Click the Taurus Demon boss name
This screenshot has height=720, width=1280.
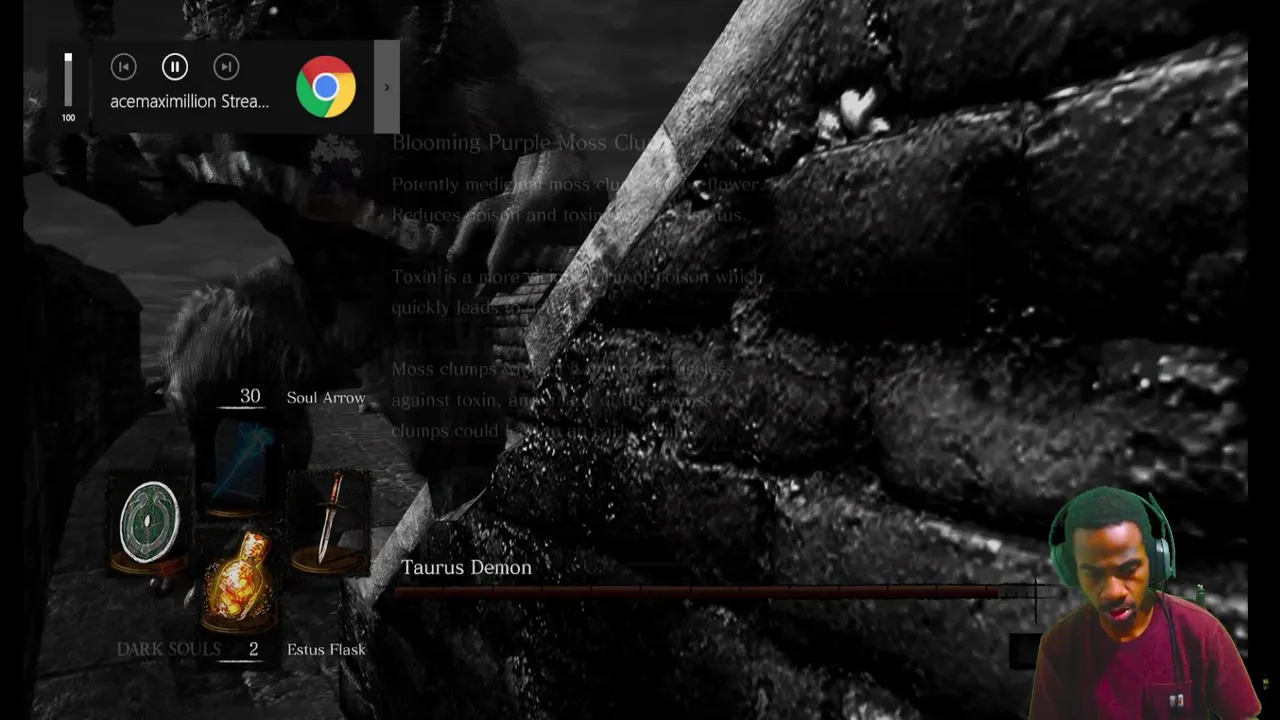466,567
